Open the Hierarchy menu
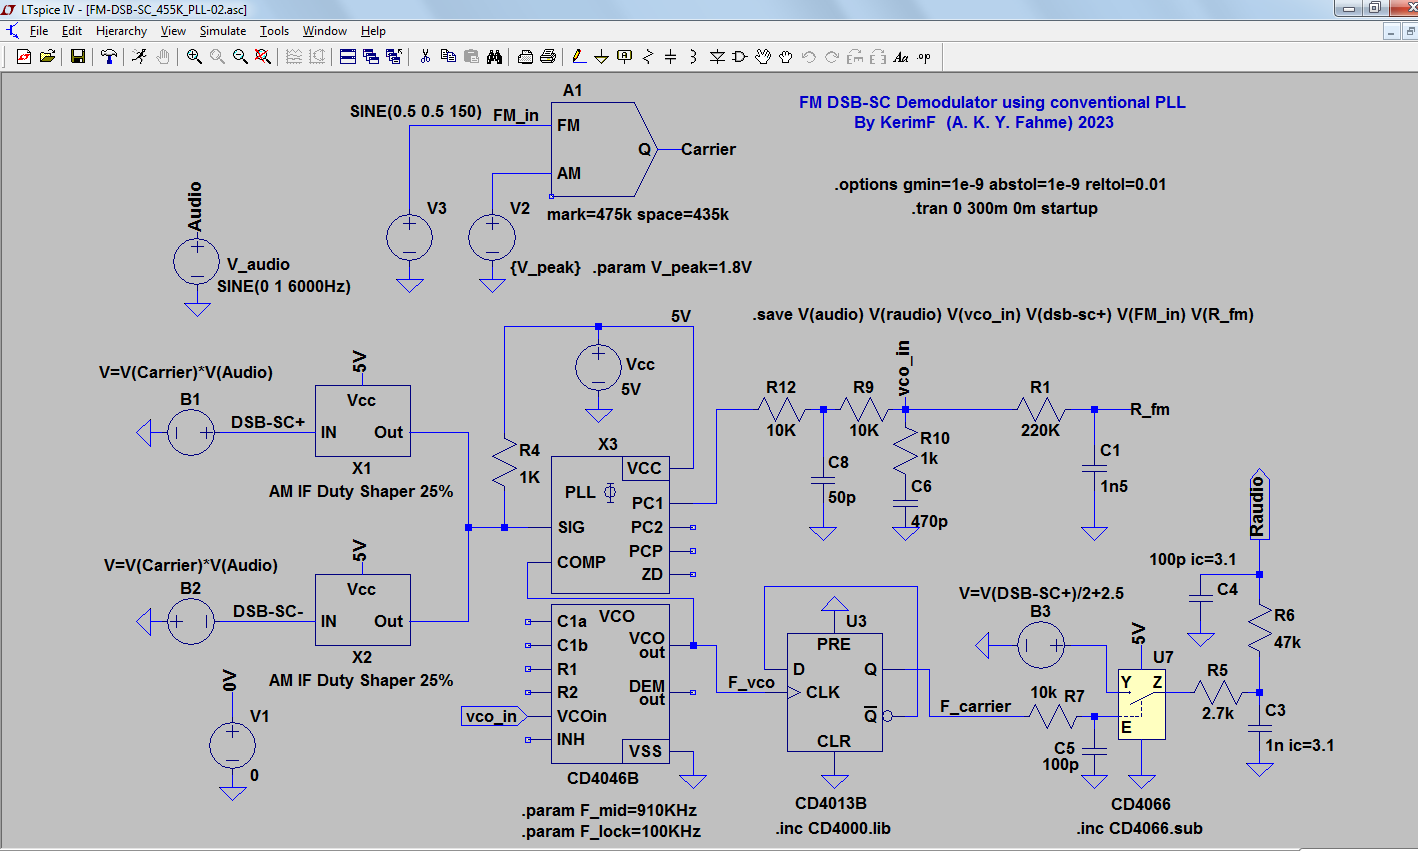 (x=121, y=31)
